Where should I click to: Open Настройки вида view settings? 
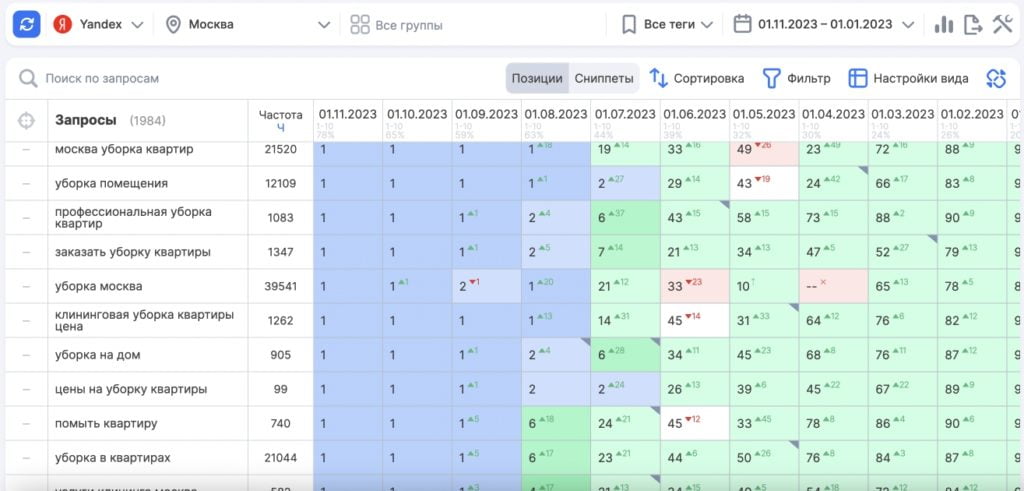908,78
